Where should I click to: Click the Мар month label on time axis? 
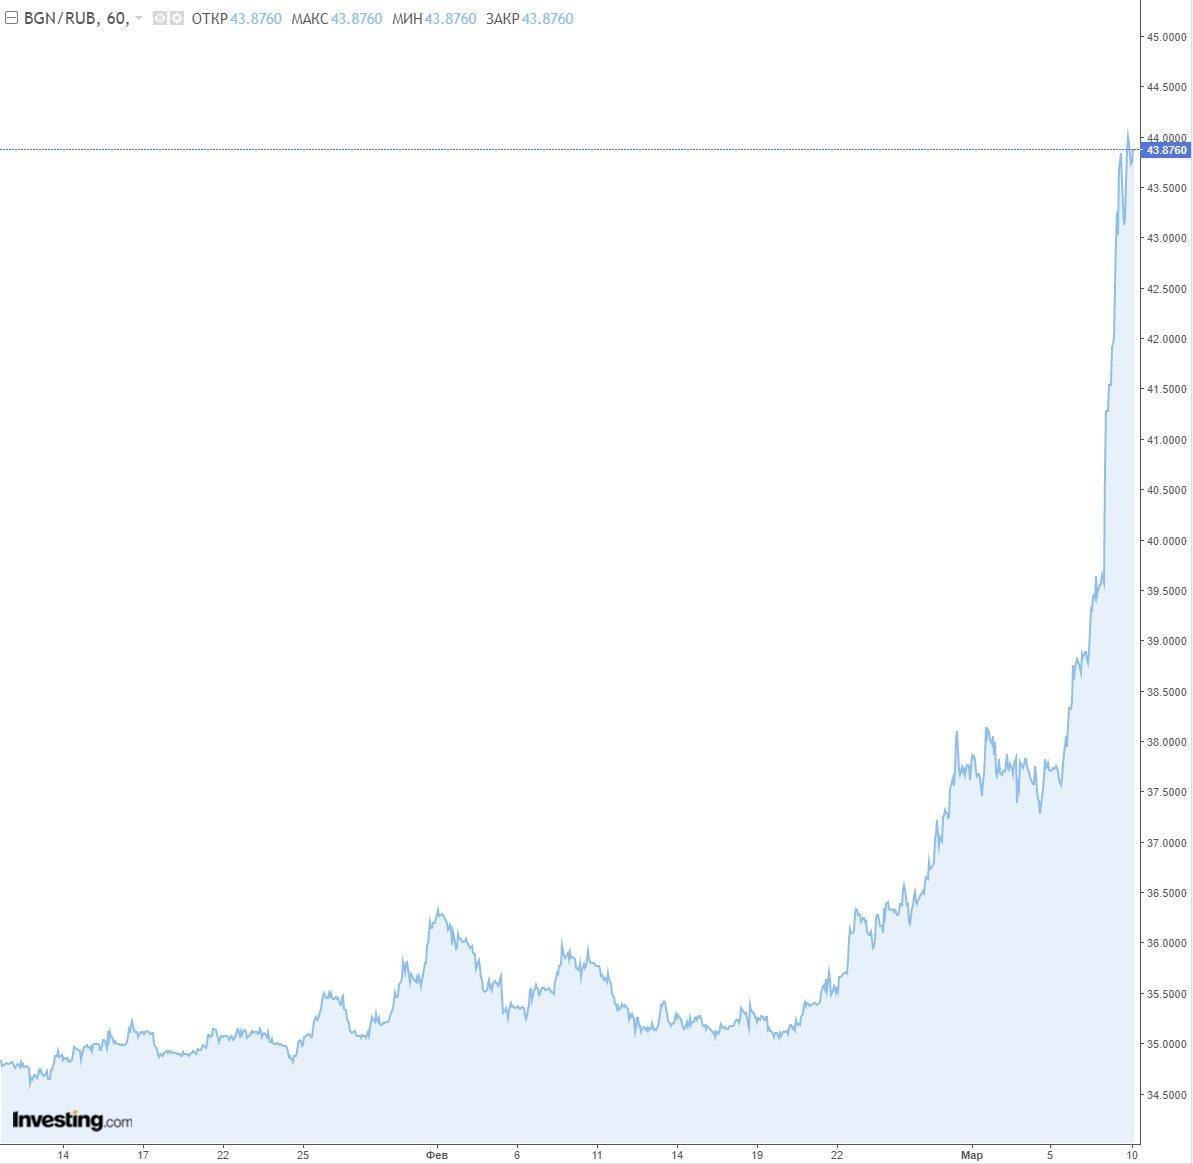click(972, 1155)
